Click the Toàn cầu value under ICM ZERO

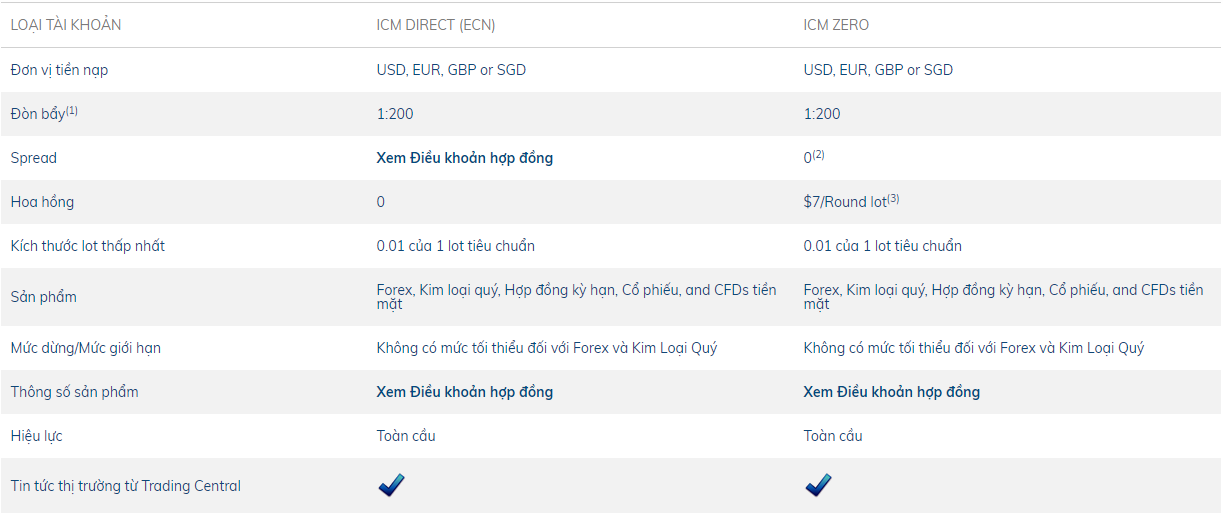(x=833, y=436)
